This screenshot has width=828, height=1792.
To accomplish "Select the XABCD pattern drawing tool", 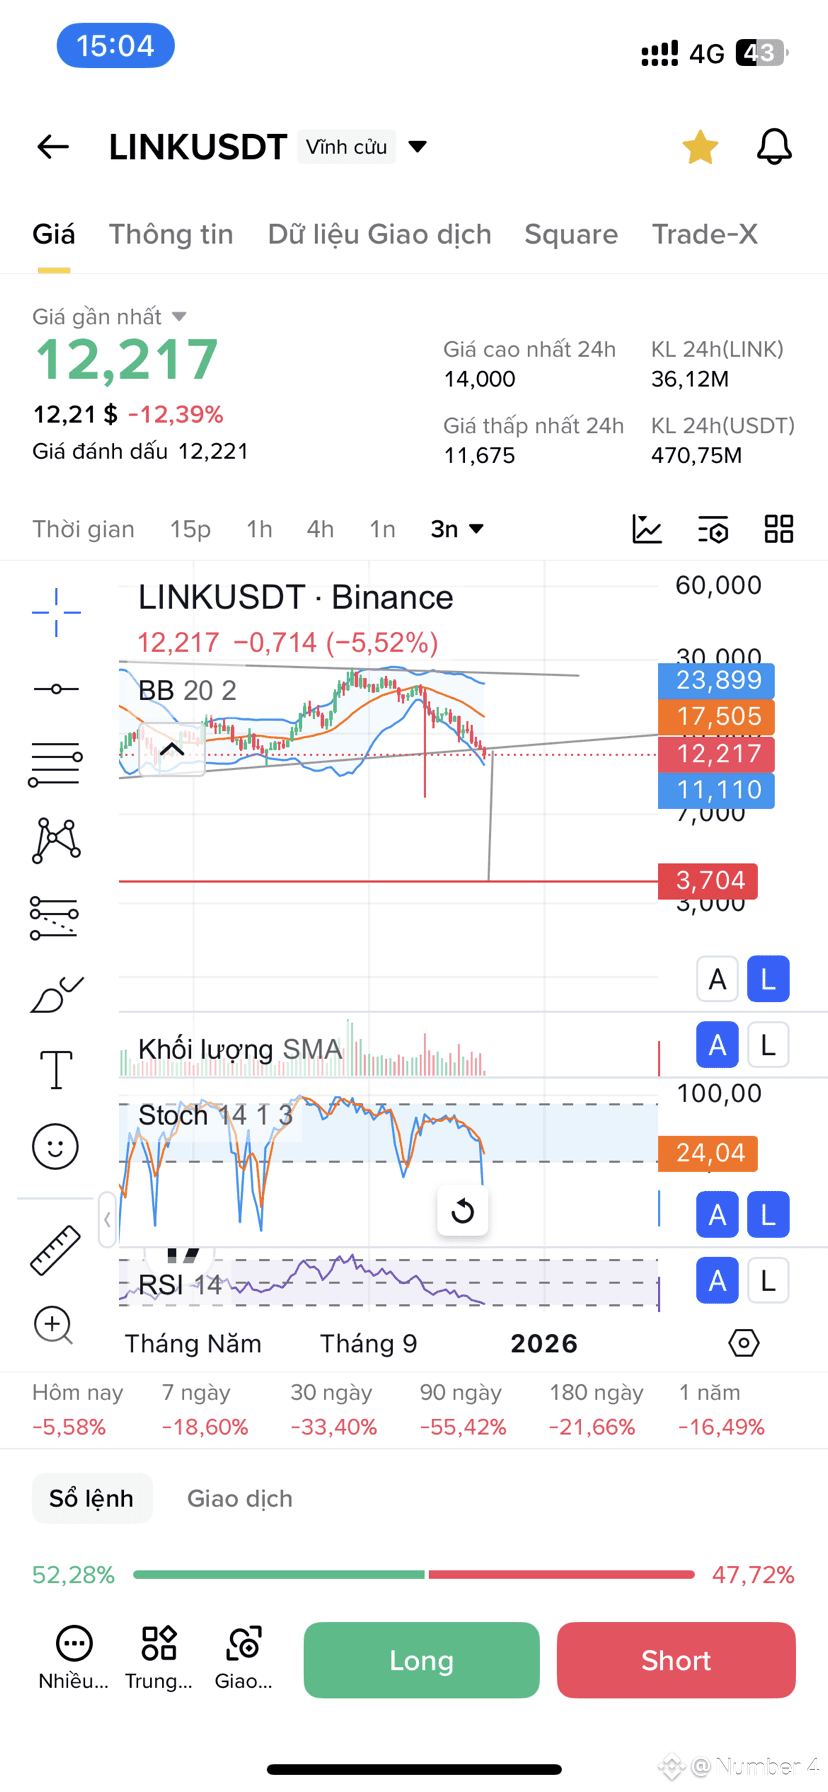I will (x=56, y=840).
